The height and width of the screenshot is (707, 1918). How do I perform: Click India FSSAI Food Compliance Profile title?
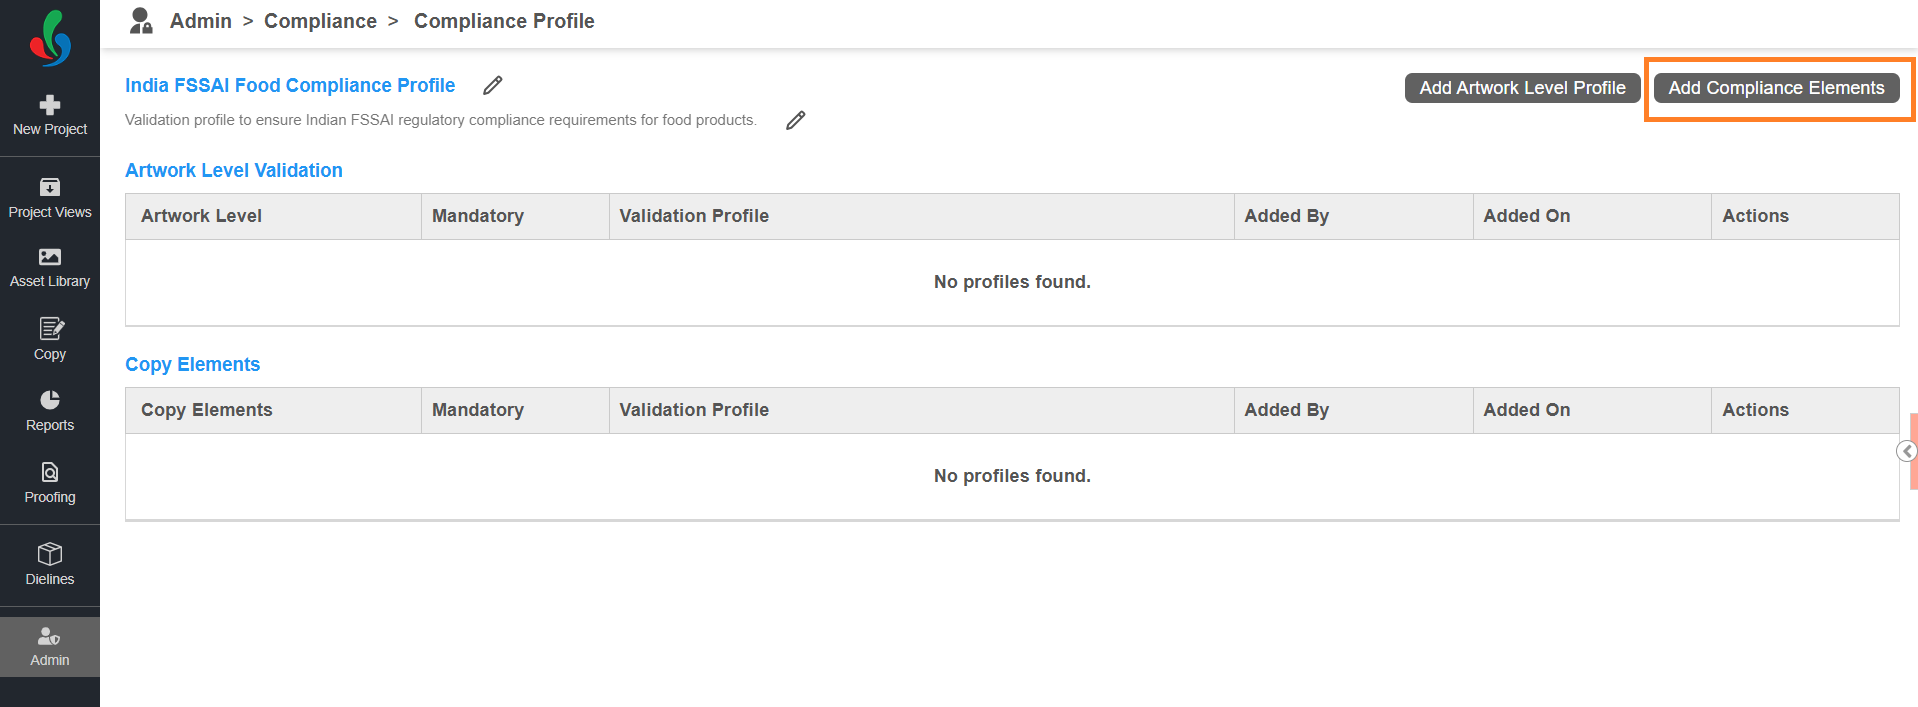tap(290, 86)
